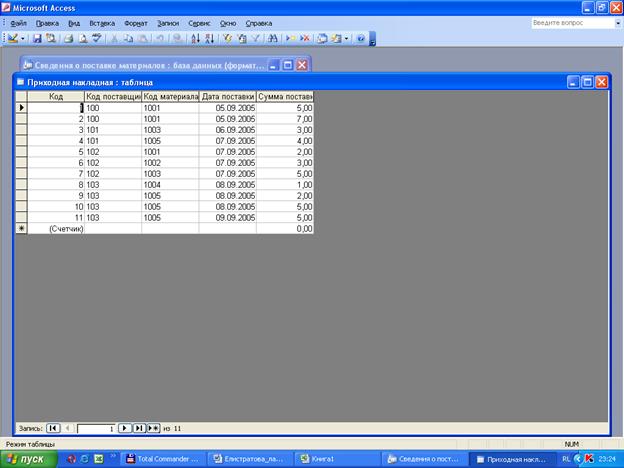
Task: Open Print Preview from the toolbar
Action: [83, 39]
